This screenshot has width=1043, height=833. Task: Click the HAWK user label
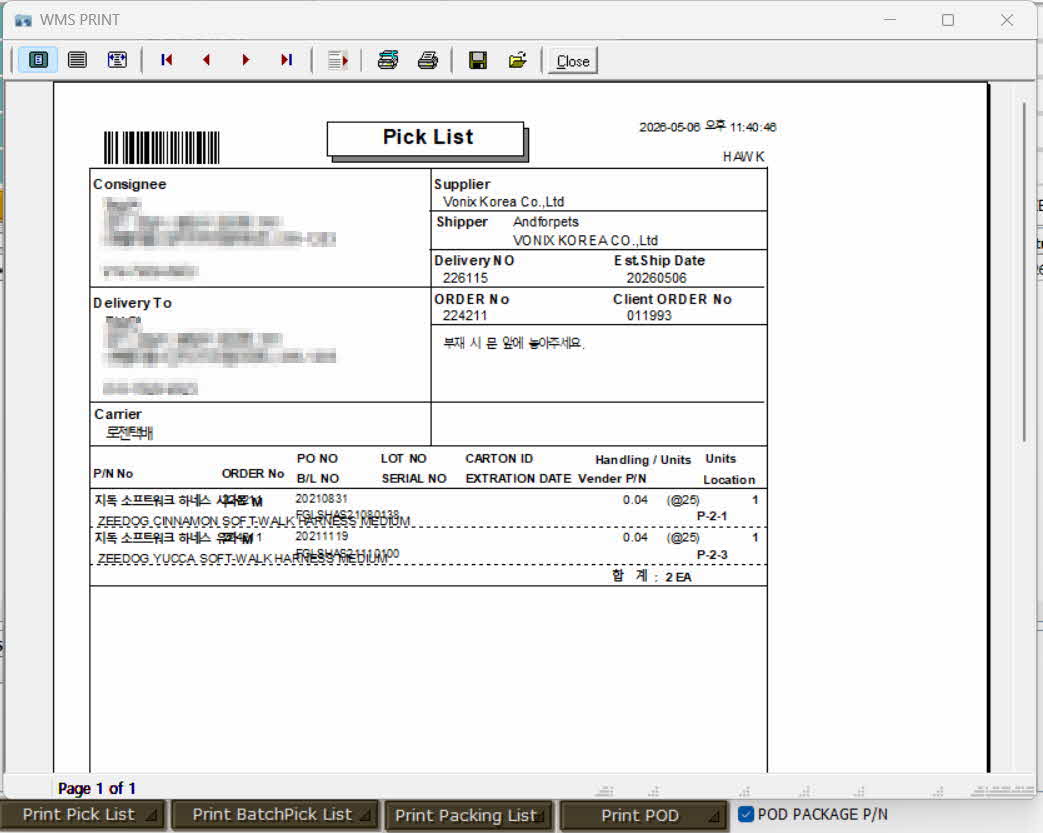[x=744, y=156]
